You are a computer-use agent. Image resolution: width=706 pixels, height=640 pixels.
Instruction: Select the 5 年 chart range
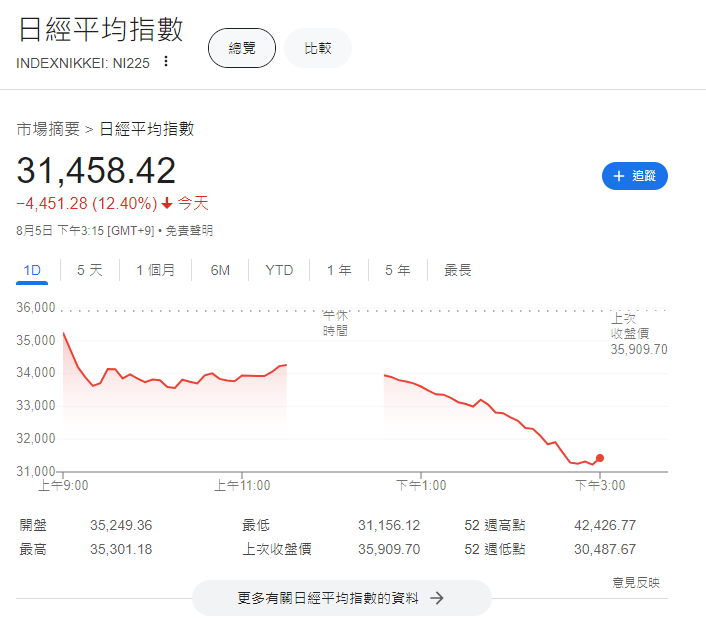pyautogui.click(x=397, y=270)
